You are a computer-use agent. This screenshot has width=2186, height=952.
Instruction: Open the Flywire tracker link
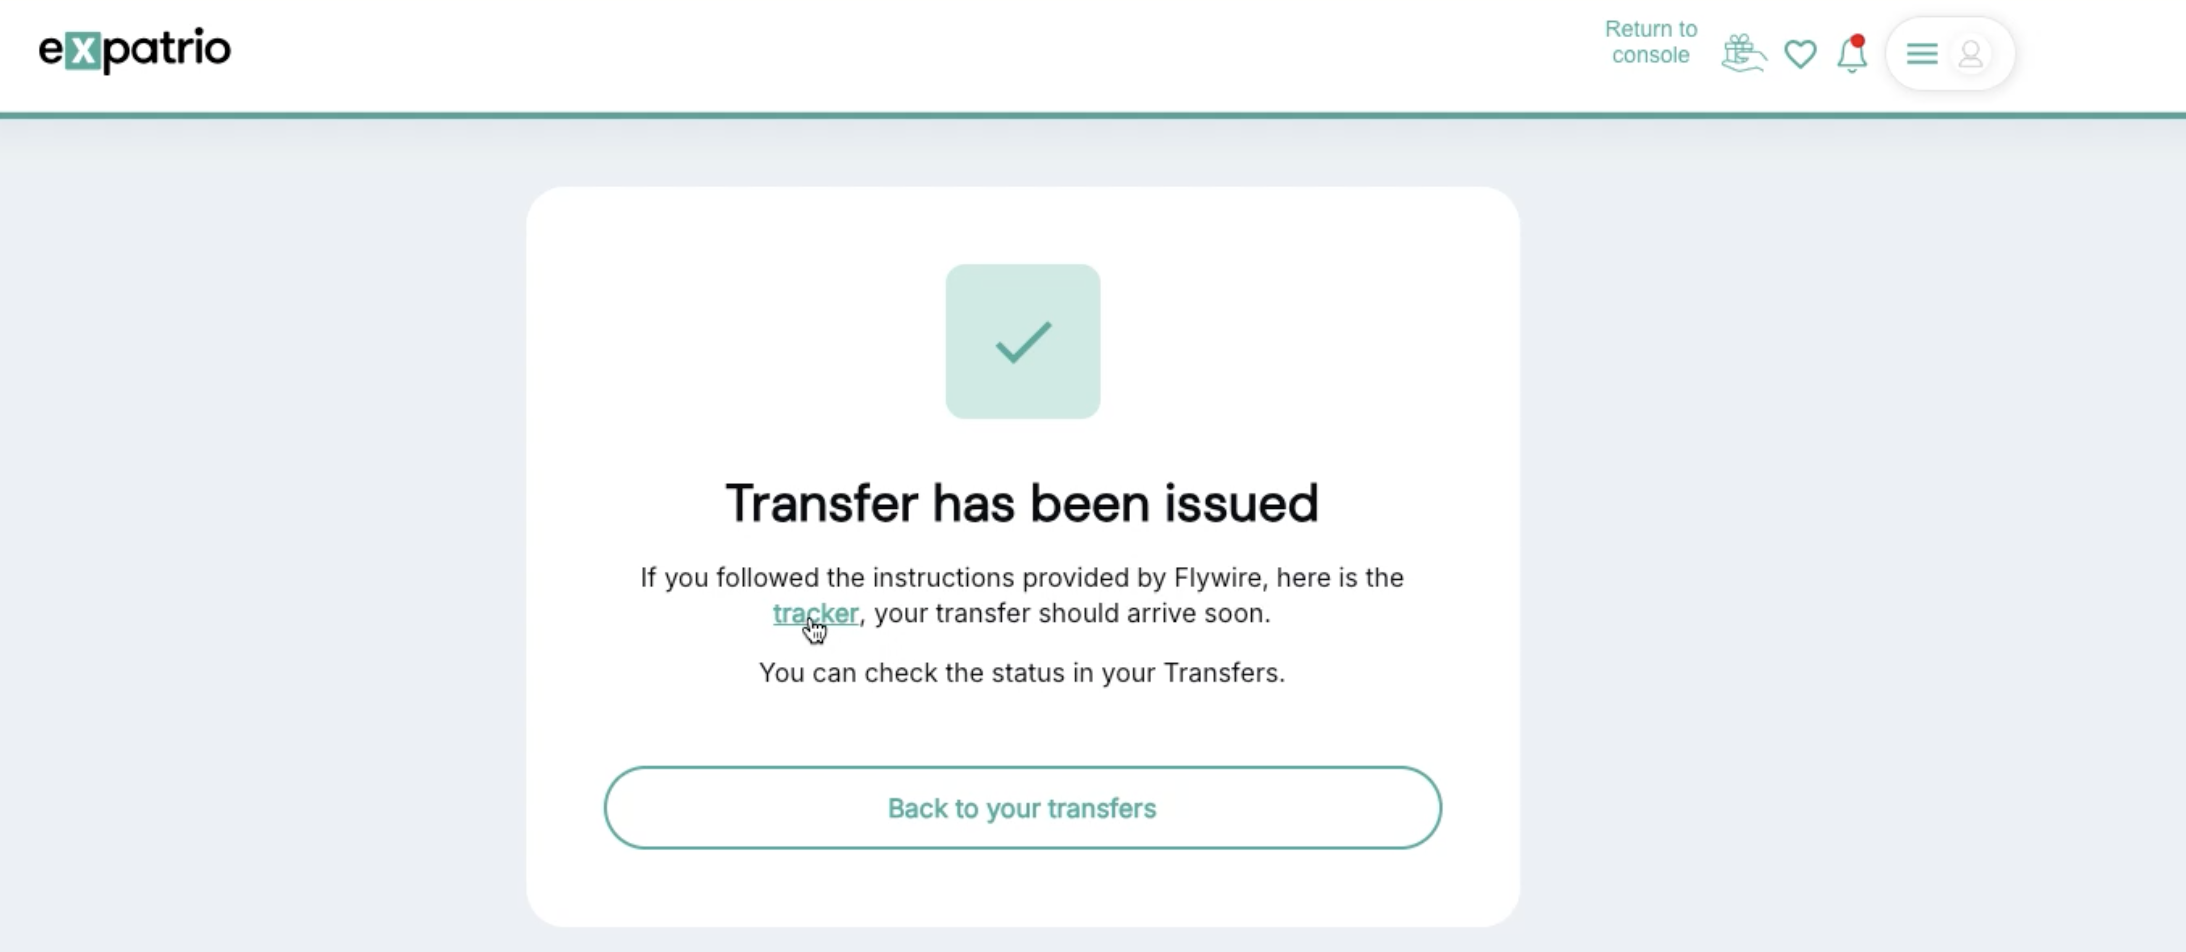point(815,613)
